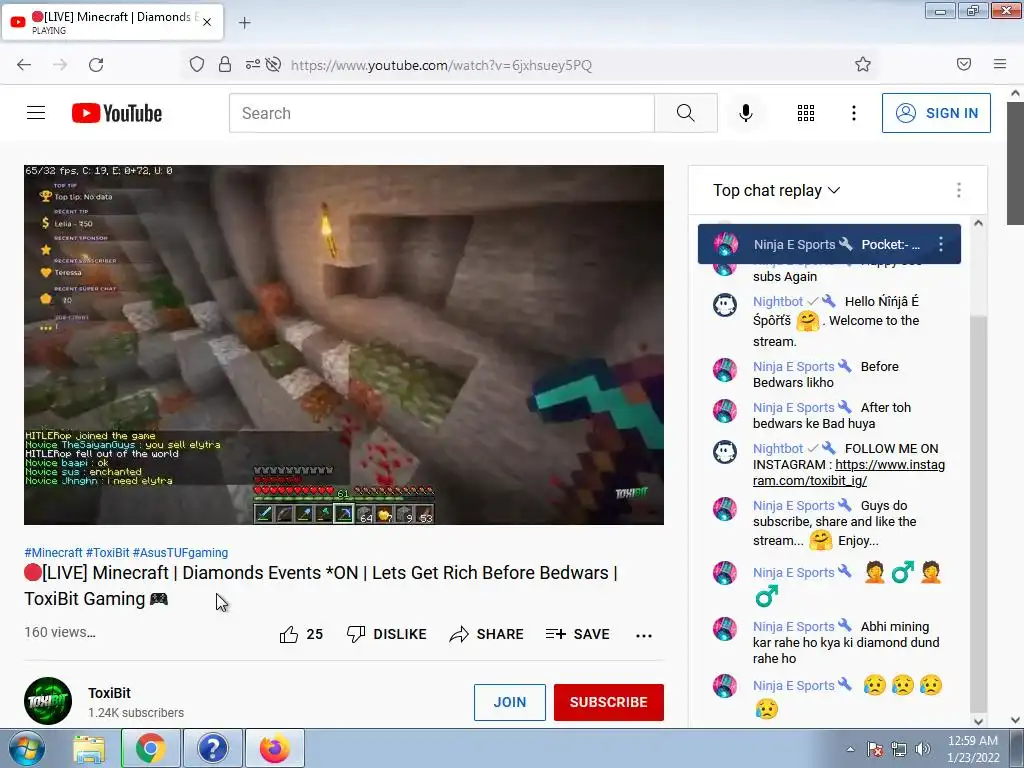
Task: Open Action Center flag icon in tray
Action: point(875,749)
